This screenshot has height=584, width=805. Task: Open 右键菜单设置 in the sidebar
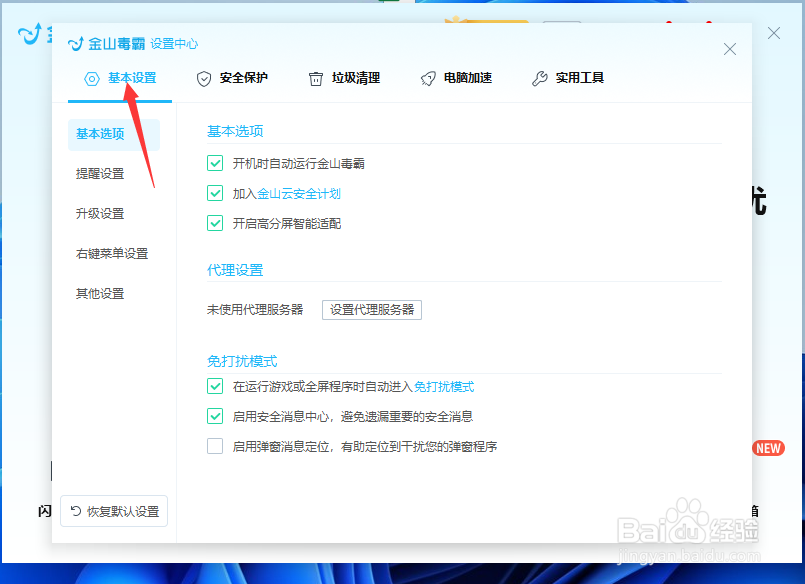point(112,254)
